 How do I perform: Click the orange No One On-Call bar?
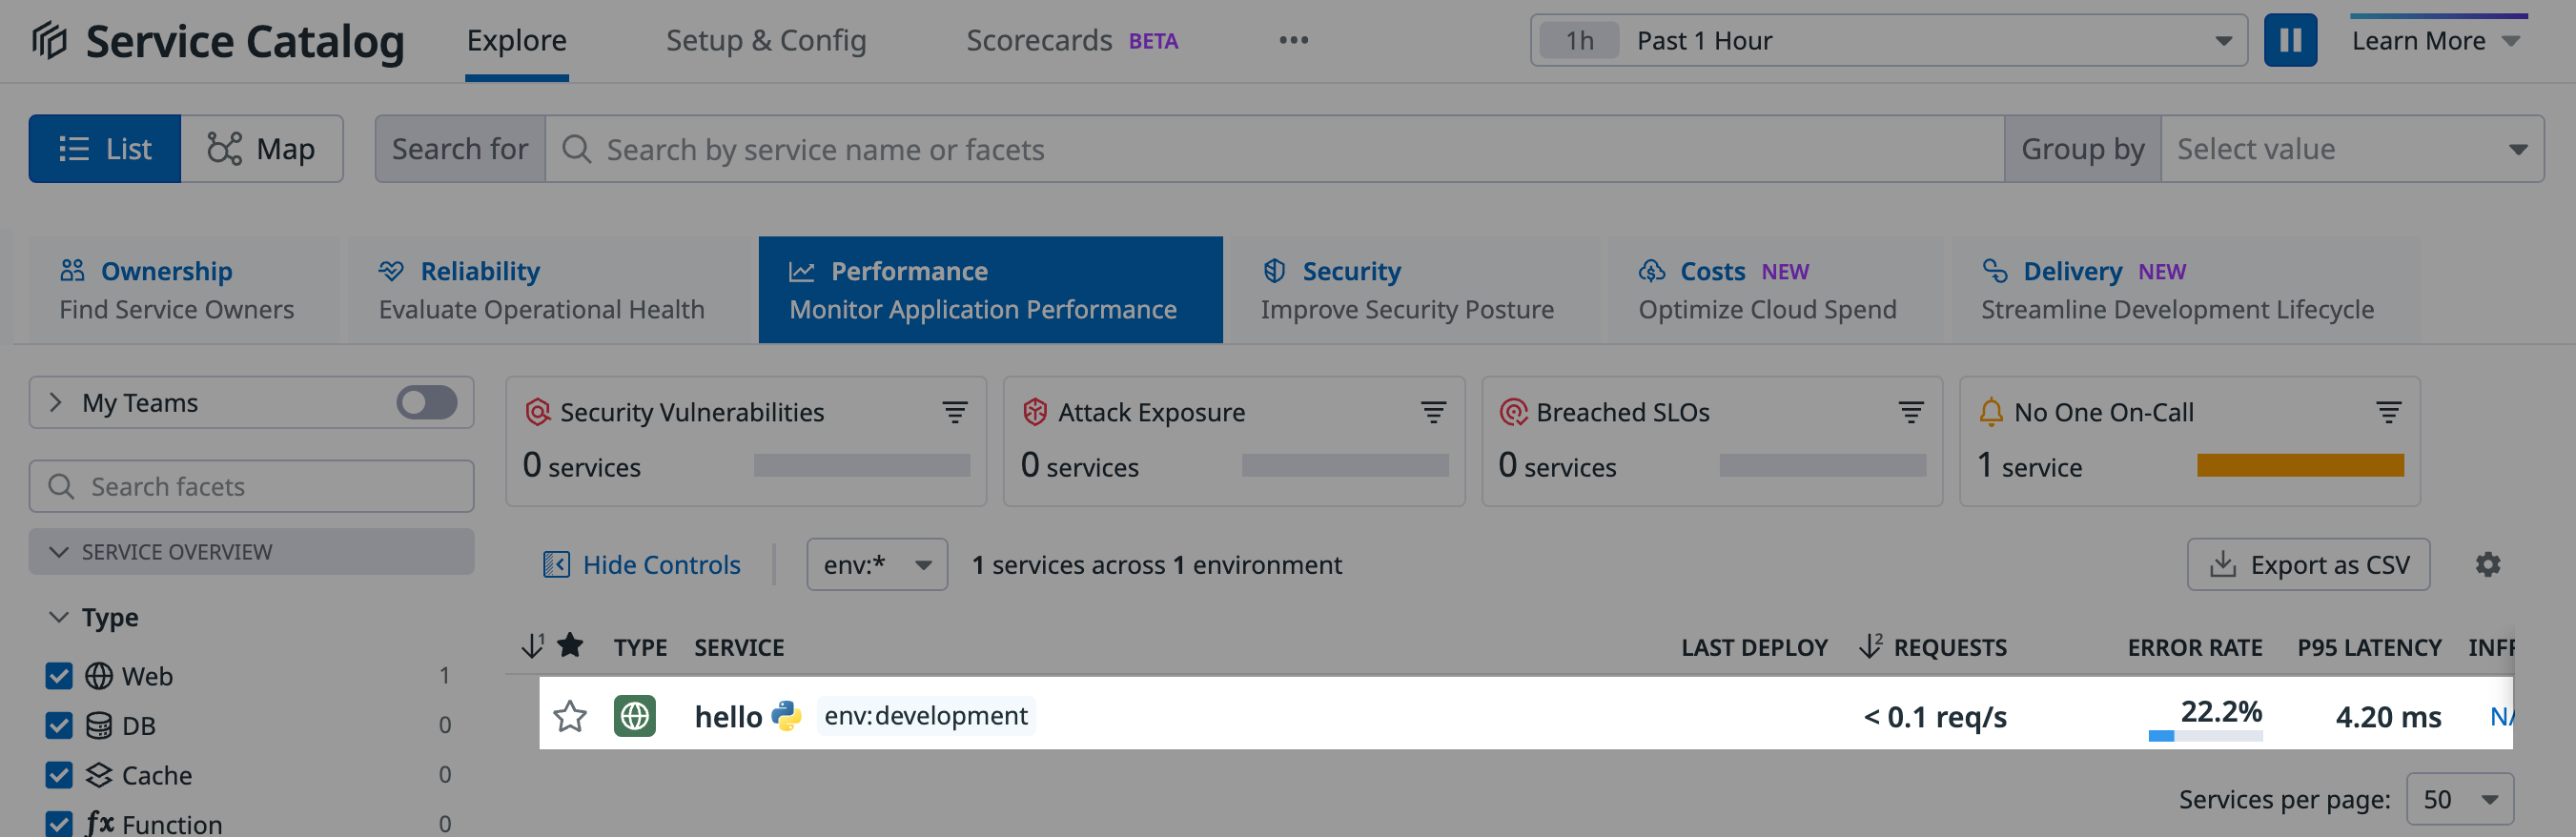point(2300,465)
